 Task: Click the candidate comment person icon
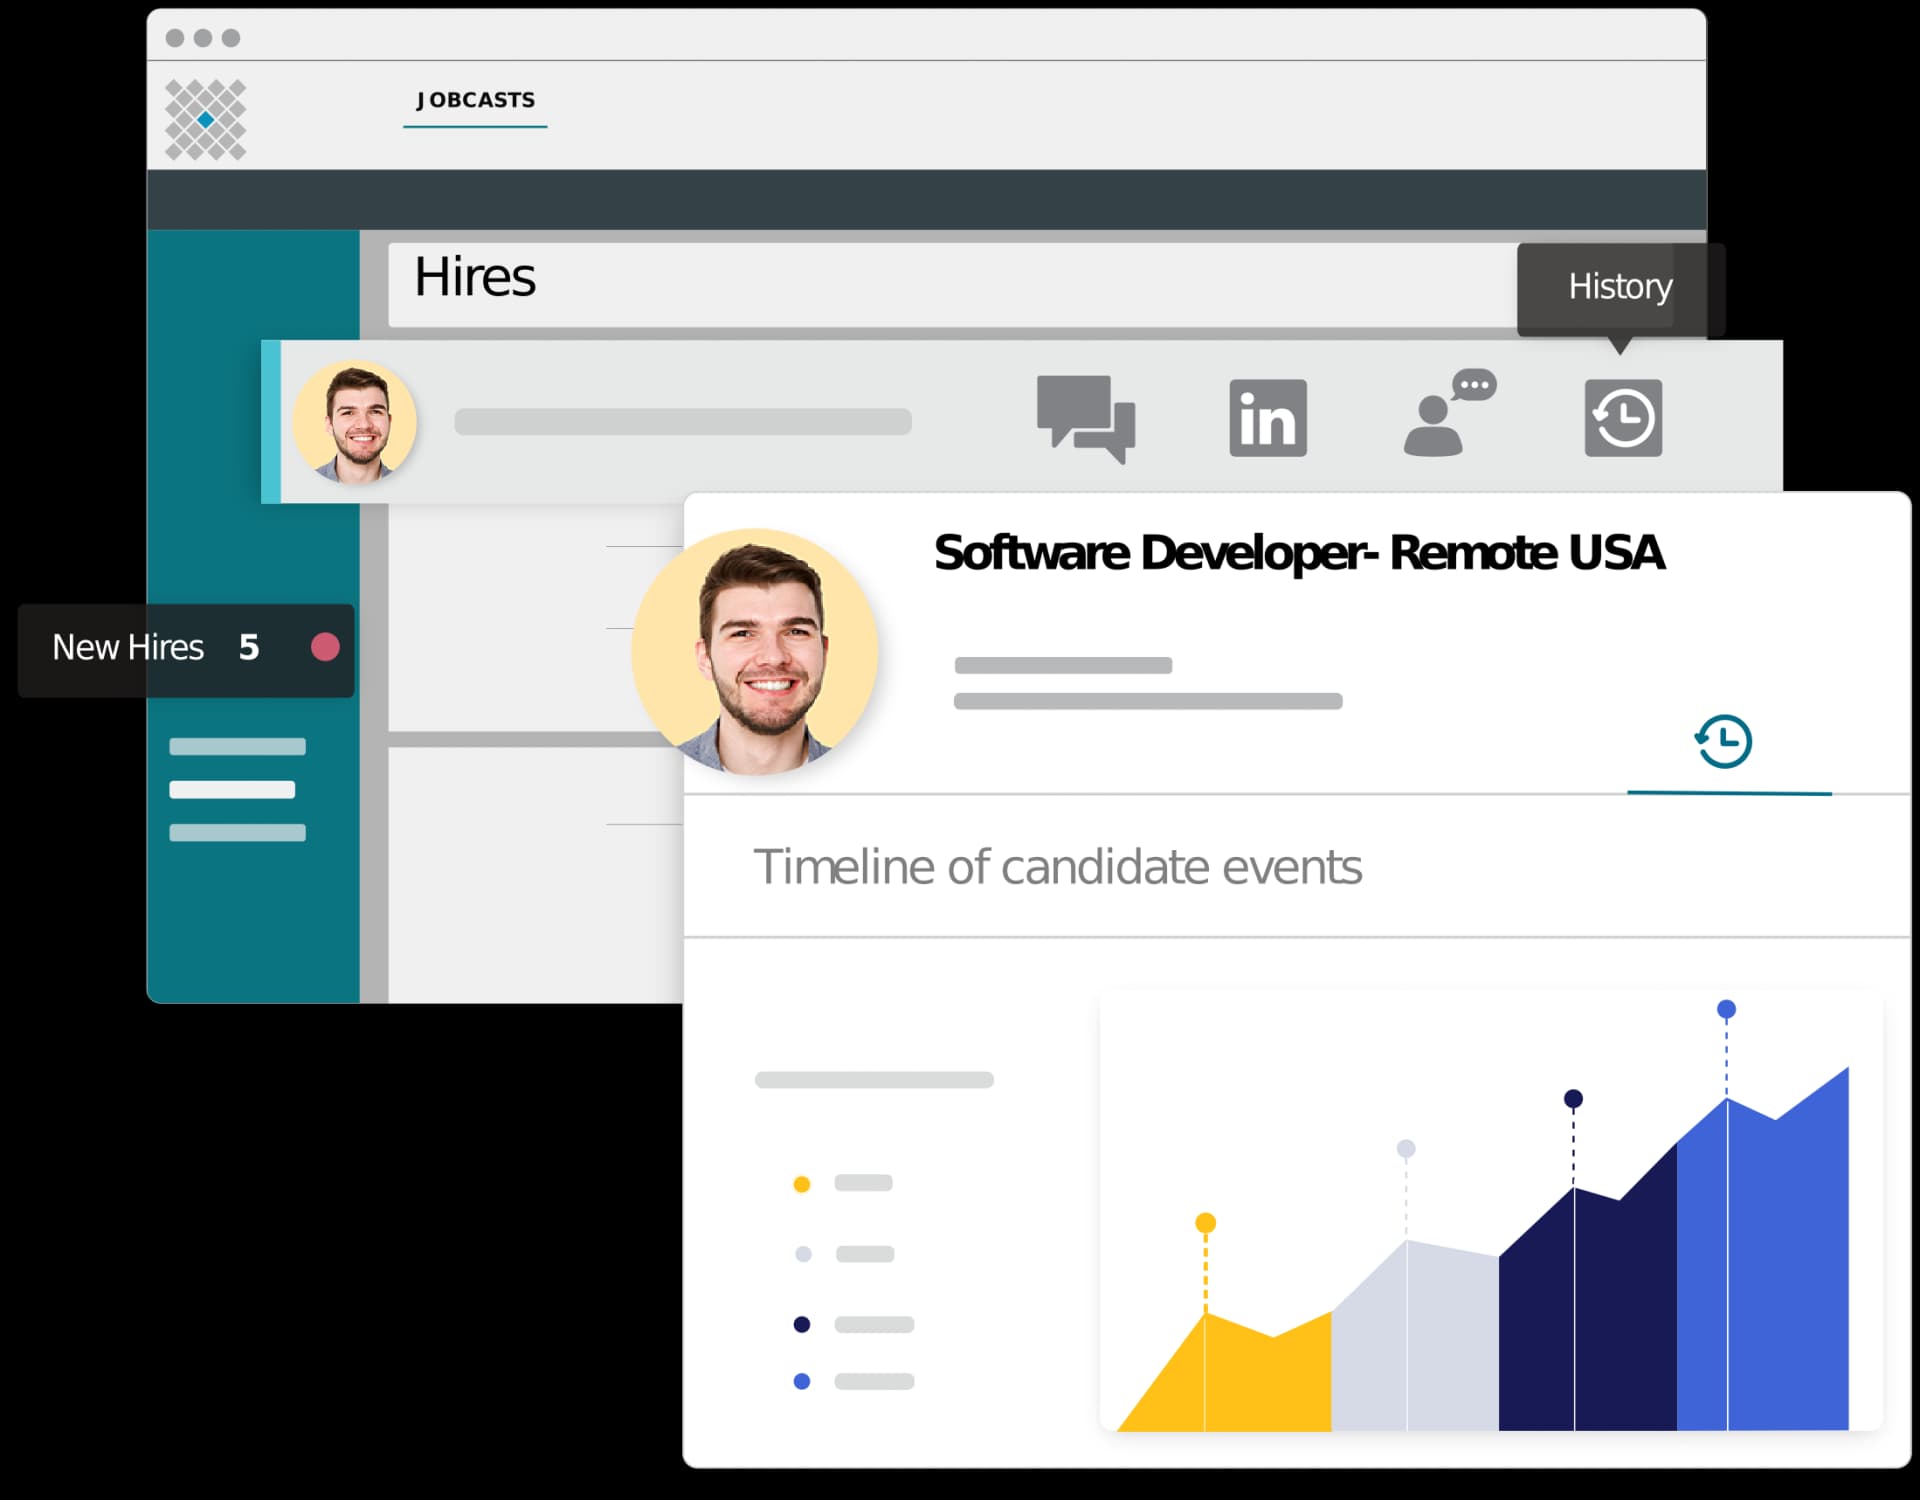pos(1446,415)
